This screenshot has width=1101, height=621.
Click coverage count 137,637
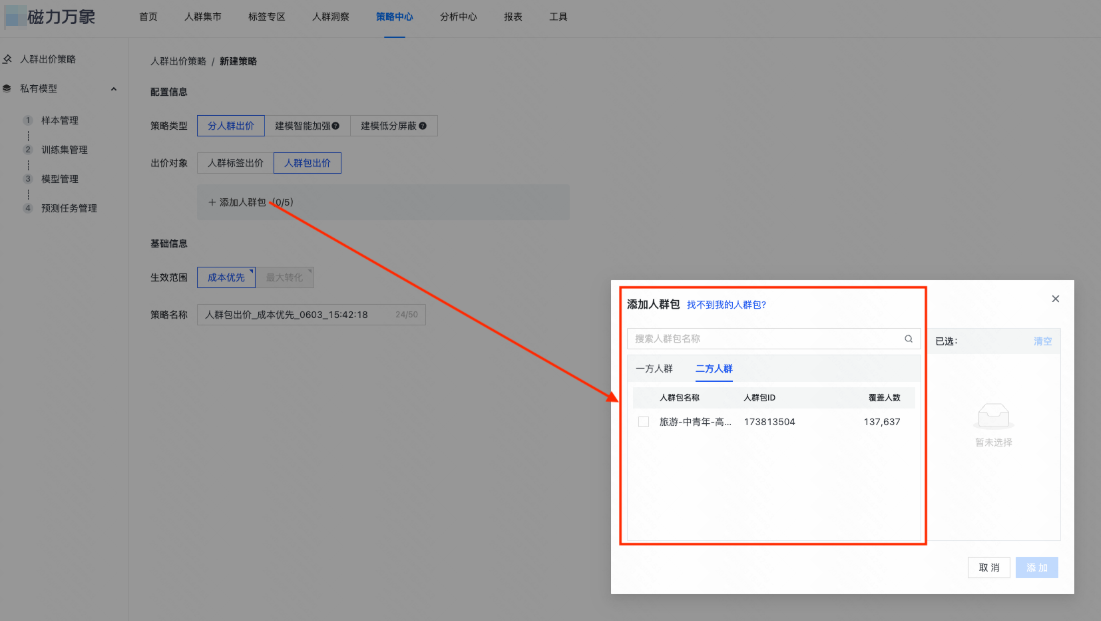pos(882,421)
